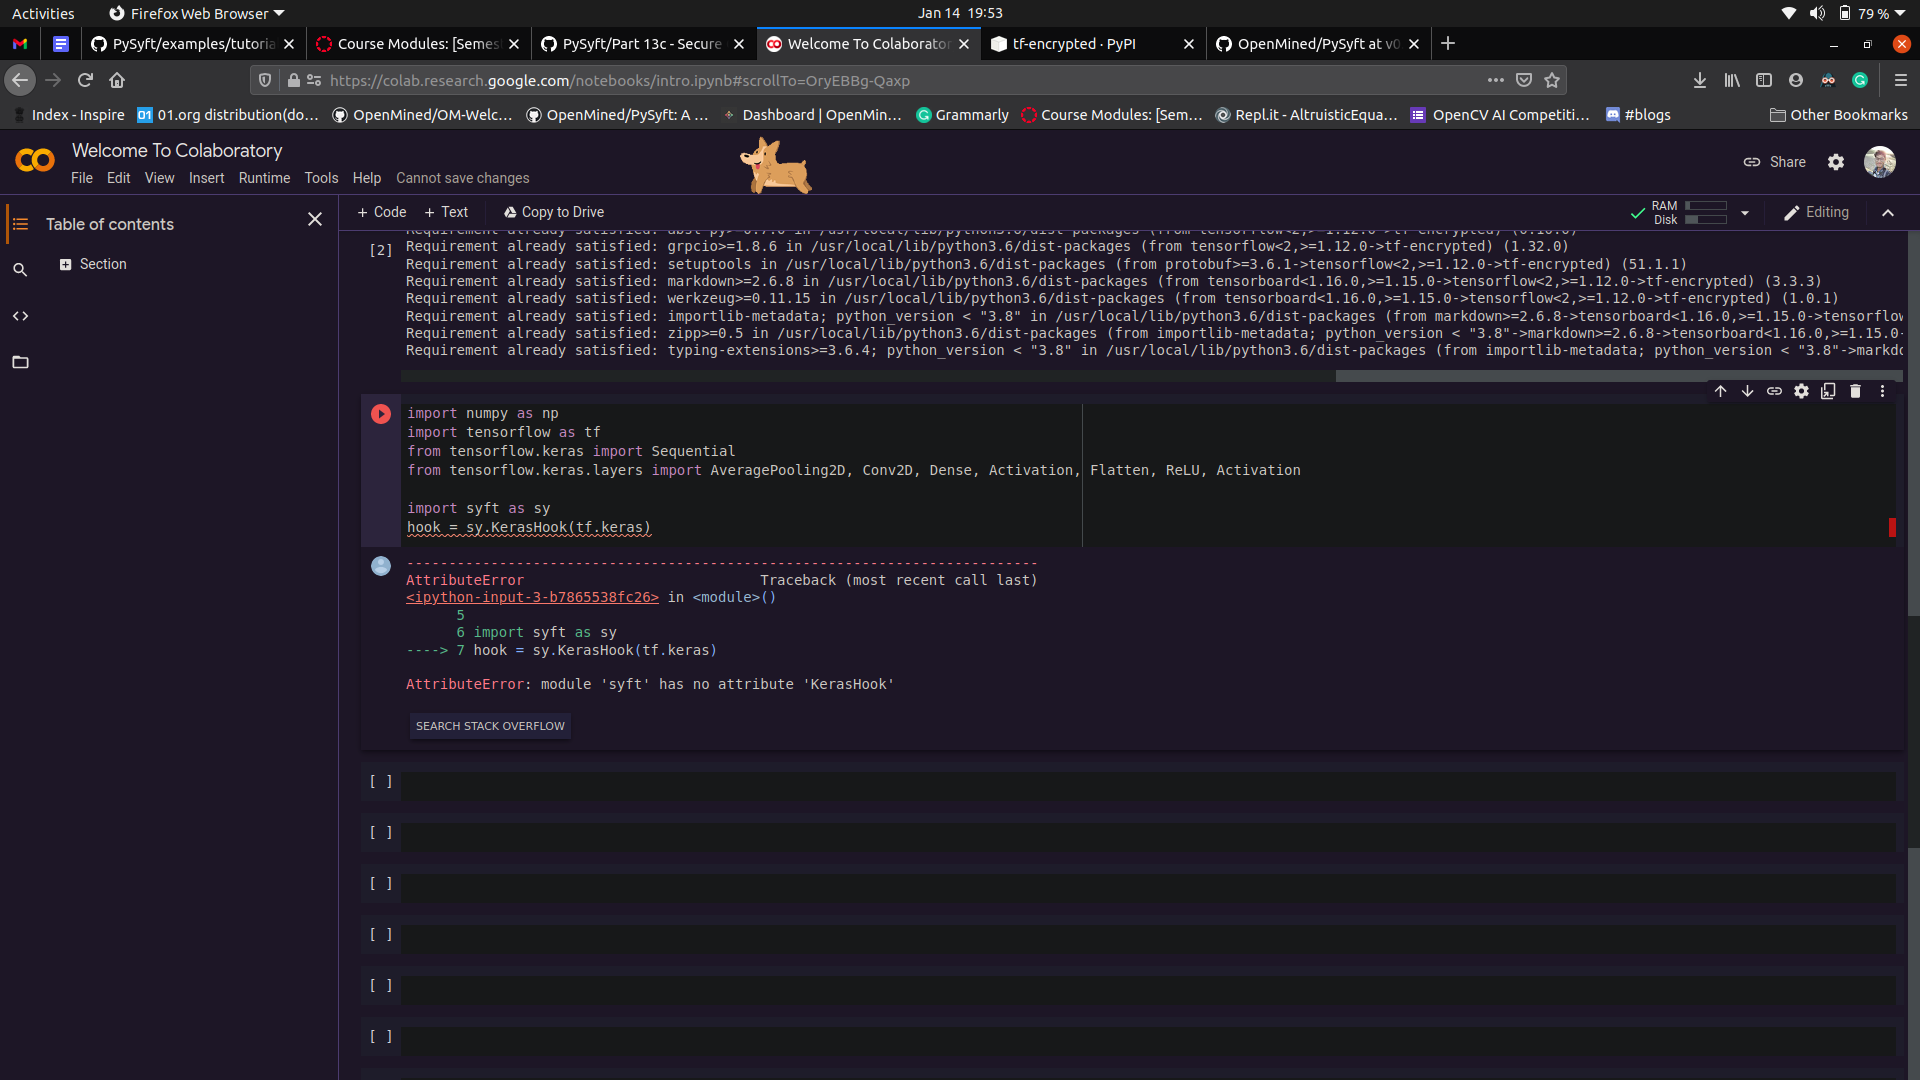Image resolution: width=1920 pixels, height=1080 pixels.
Task: Move the cell down with the arrow icon
Action: [x=1747, y=391]
